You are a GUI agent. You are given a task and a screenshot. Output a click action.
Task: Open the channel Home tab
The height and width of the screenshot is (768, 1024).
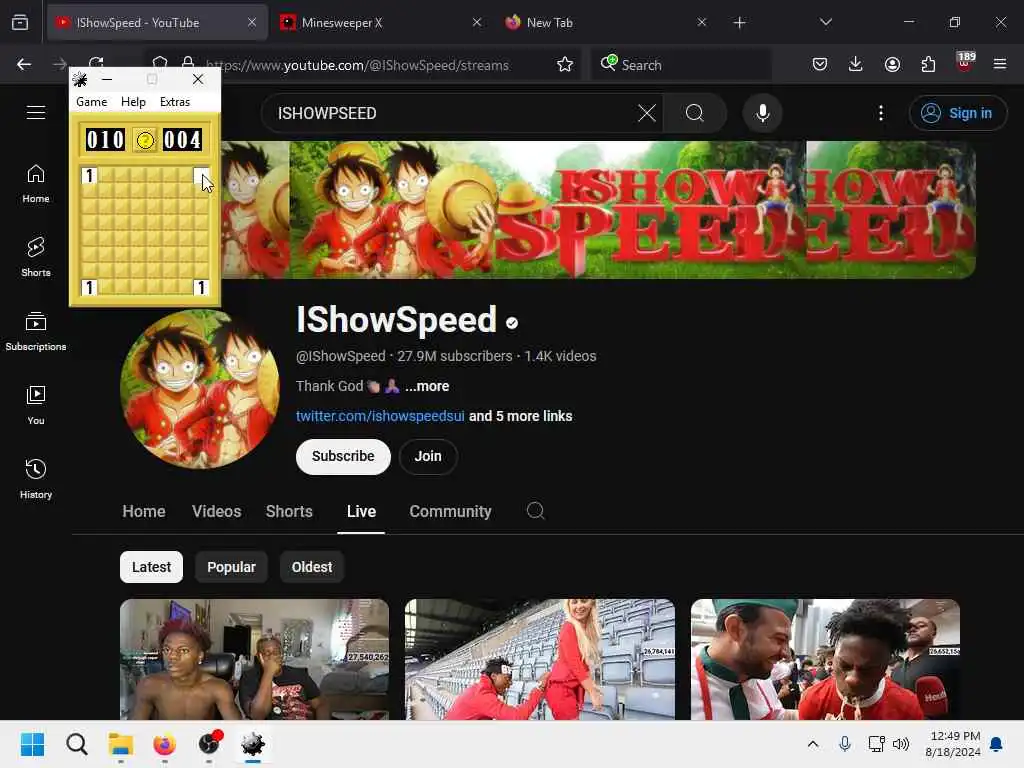[x=144, y=511]
